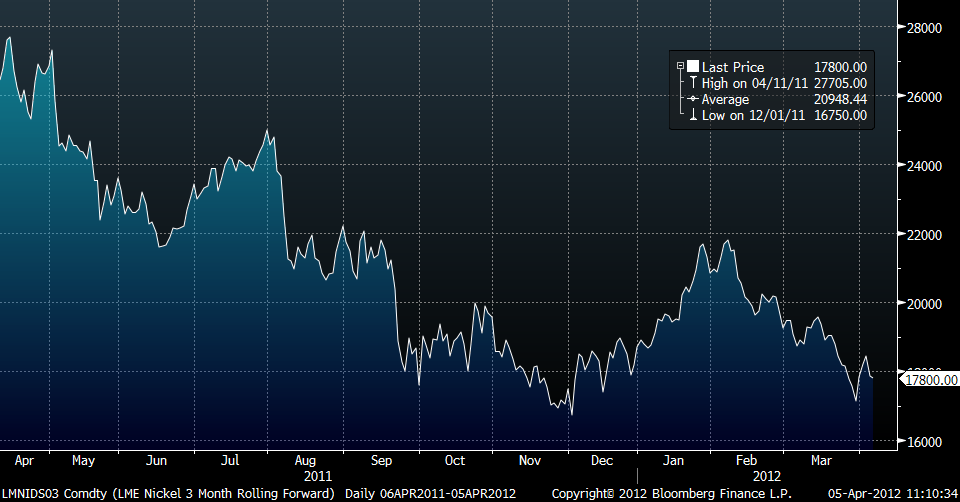Click the Sep month label on x-axis
Viewport: 960px width, 502px height.
tap(380, 461)
